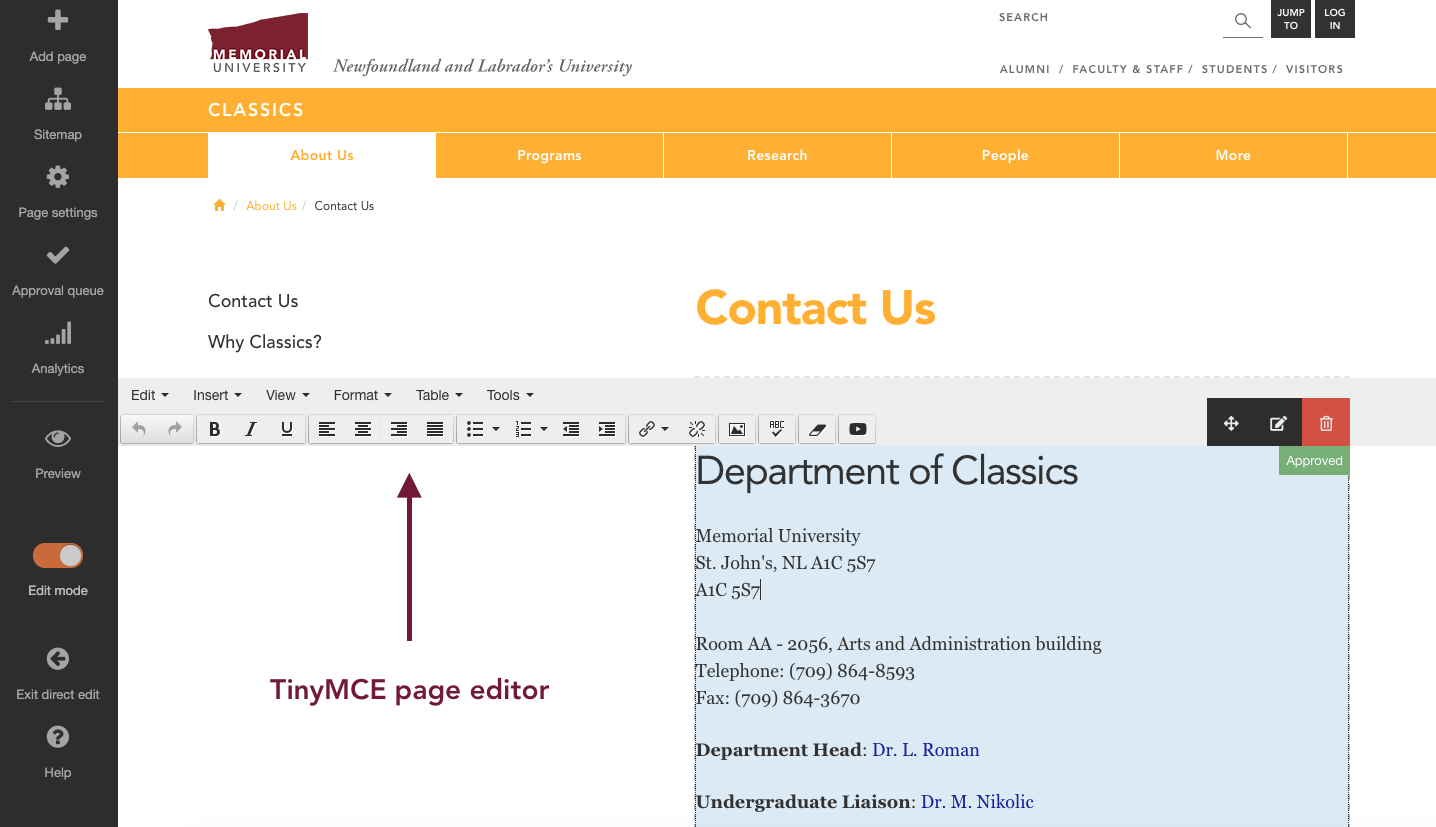The height and width of the screenshot is (827, 1436).
Task: Open the bullet list style dropdown
Action: click(496, 429)
